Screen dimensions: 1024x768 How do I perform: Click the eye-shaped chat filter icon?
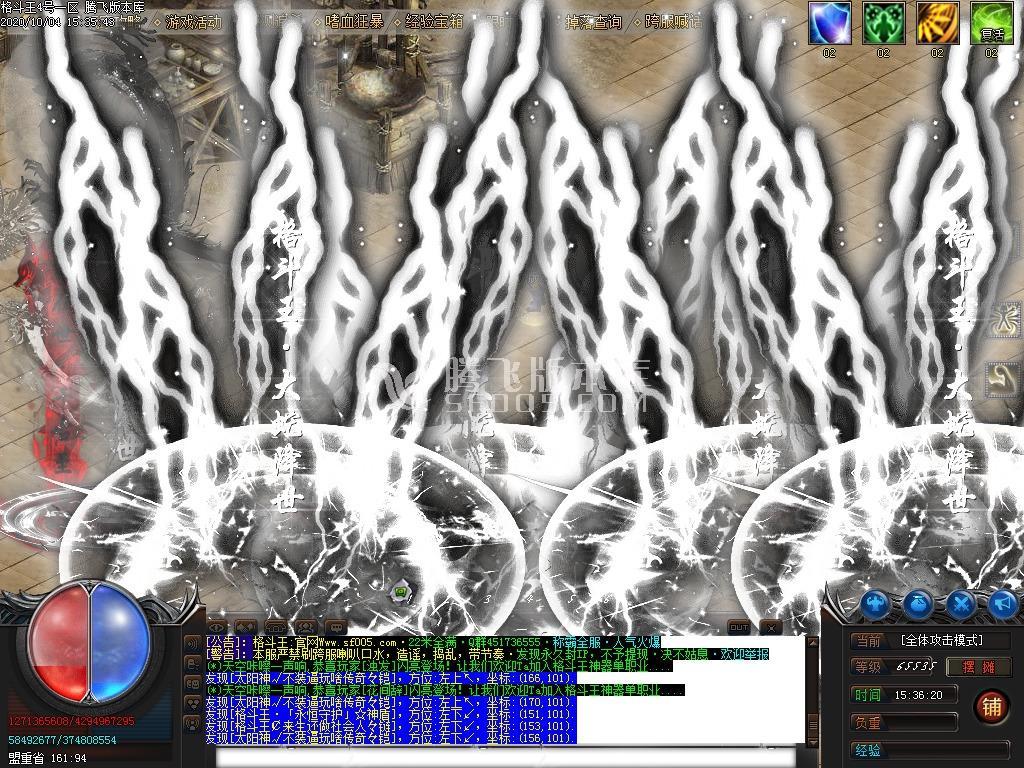click(217, 628)
